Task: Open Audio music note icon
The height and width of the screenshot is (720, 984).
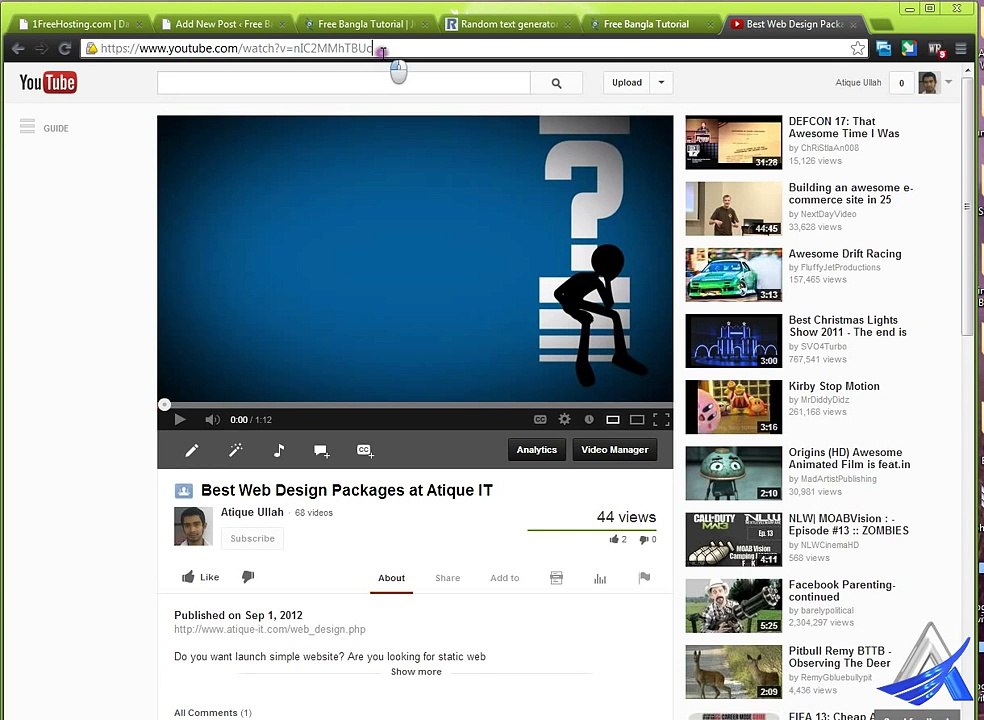Action: click(x=279, y=449)
